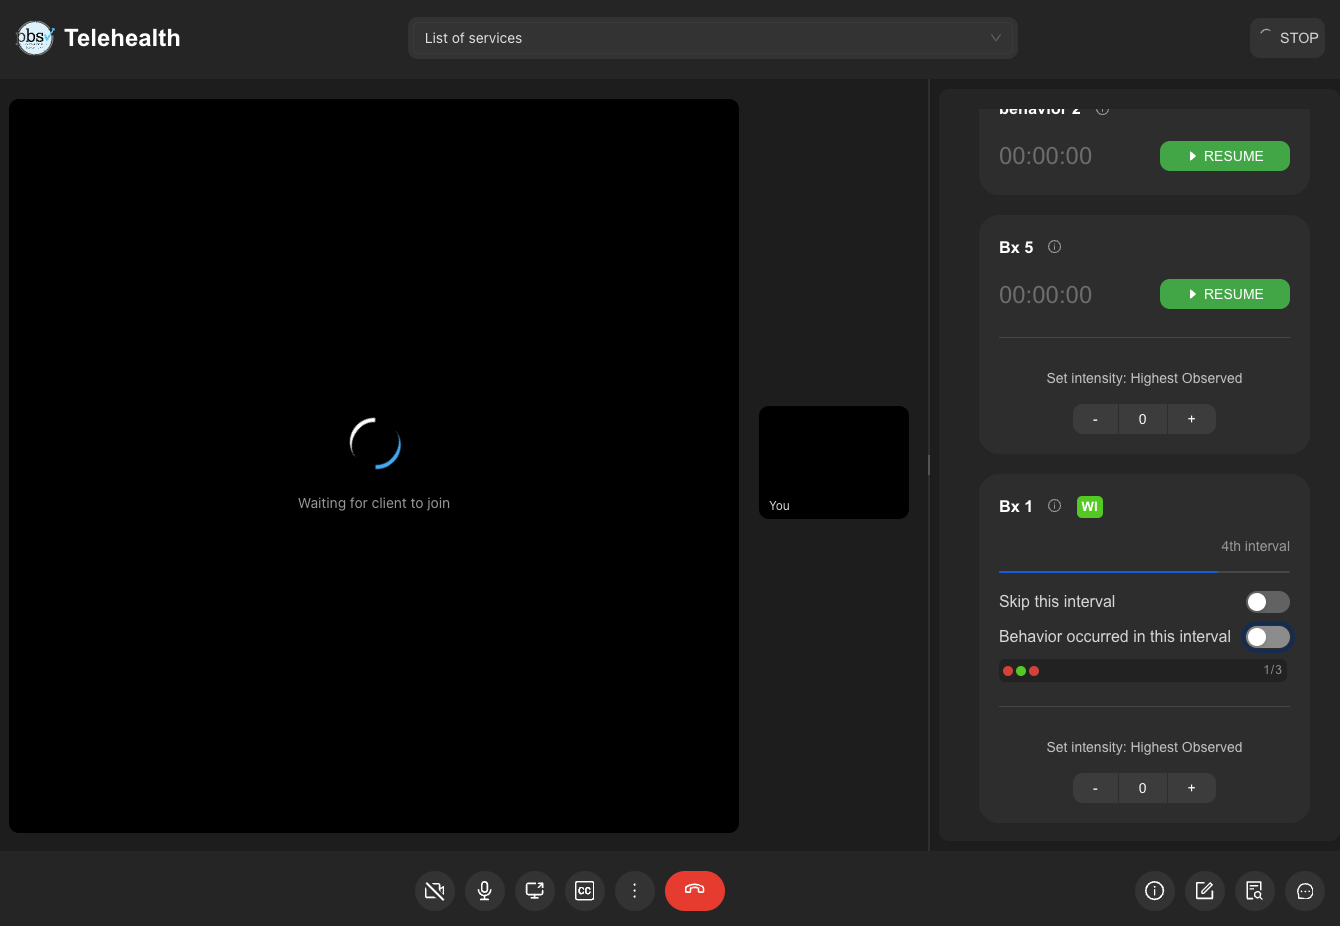Image resolution: width=1340 pixels, height=926 pixels.
Task: Toggle Skip this interval switch
Action: point(1267,602)
